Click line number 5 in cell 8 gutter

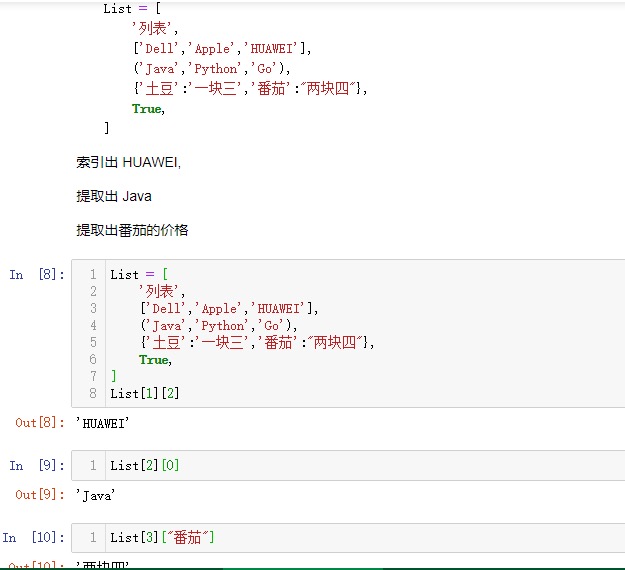tap(92, 342)
